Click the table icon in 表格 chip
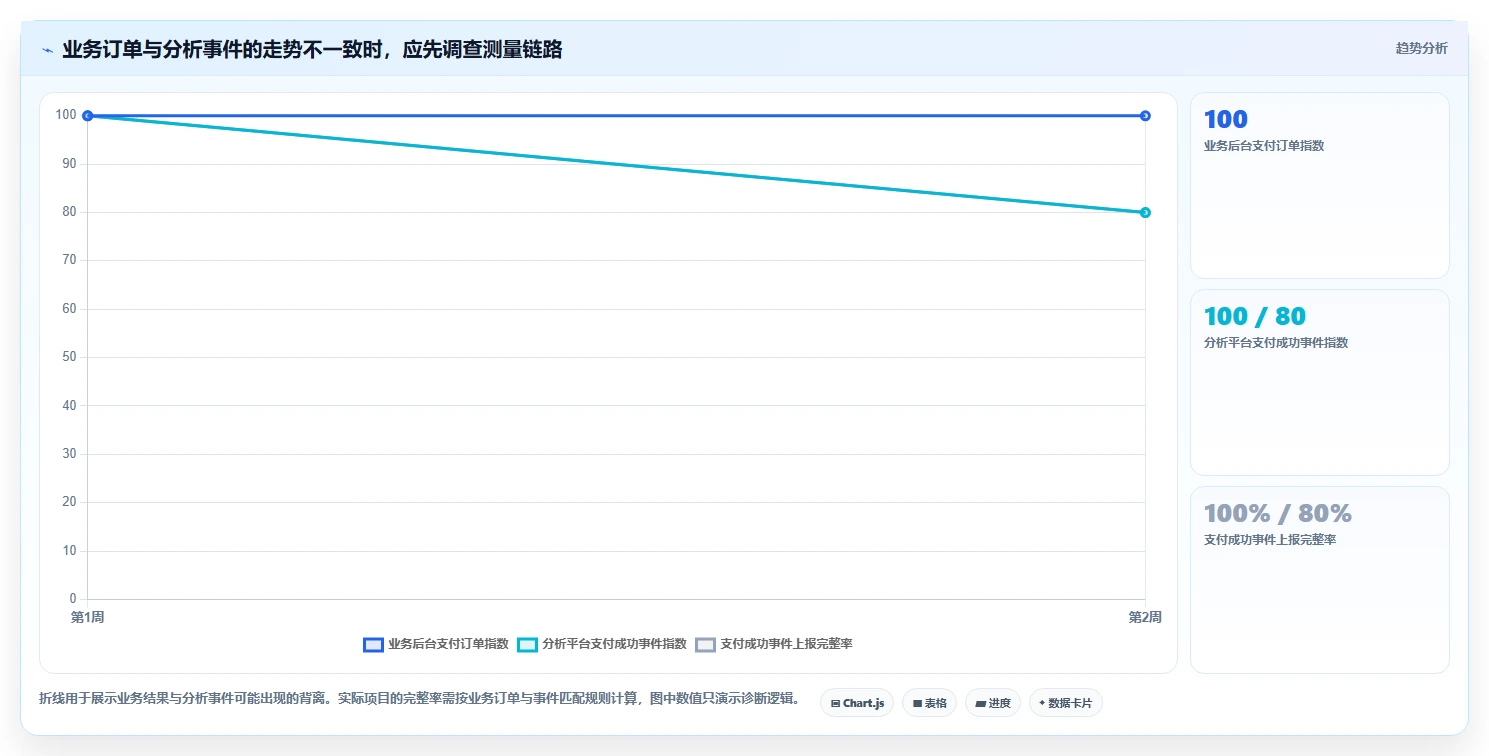The height and width of the screenshot is (756, 1489). (917, 703)
